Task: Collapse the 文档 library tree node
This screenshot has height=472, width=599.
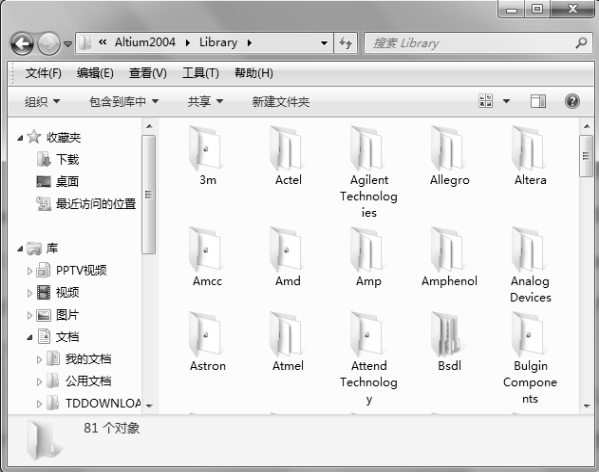Action: 30,338
